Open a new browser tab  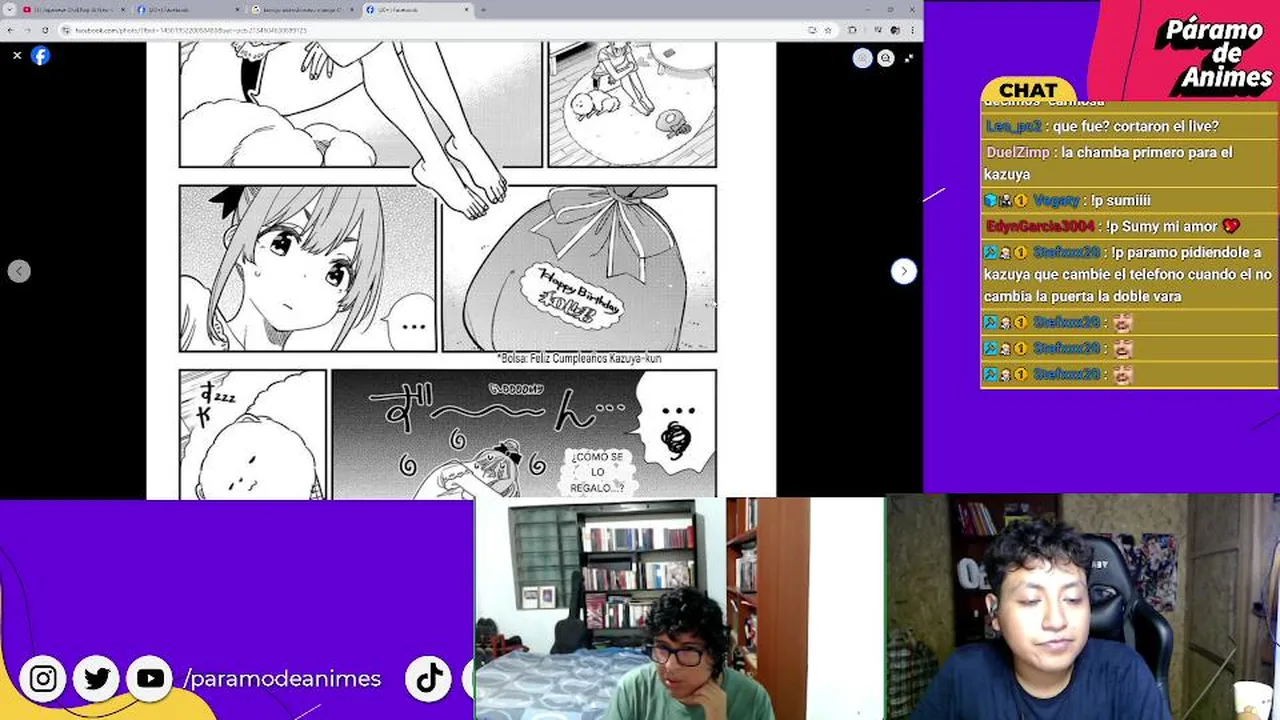point(484,10)
